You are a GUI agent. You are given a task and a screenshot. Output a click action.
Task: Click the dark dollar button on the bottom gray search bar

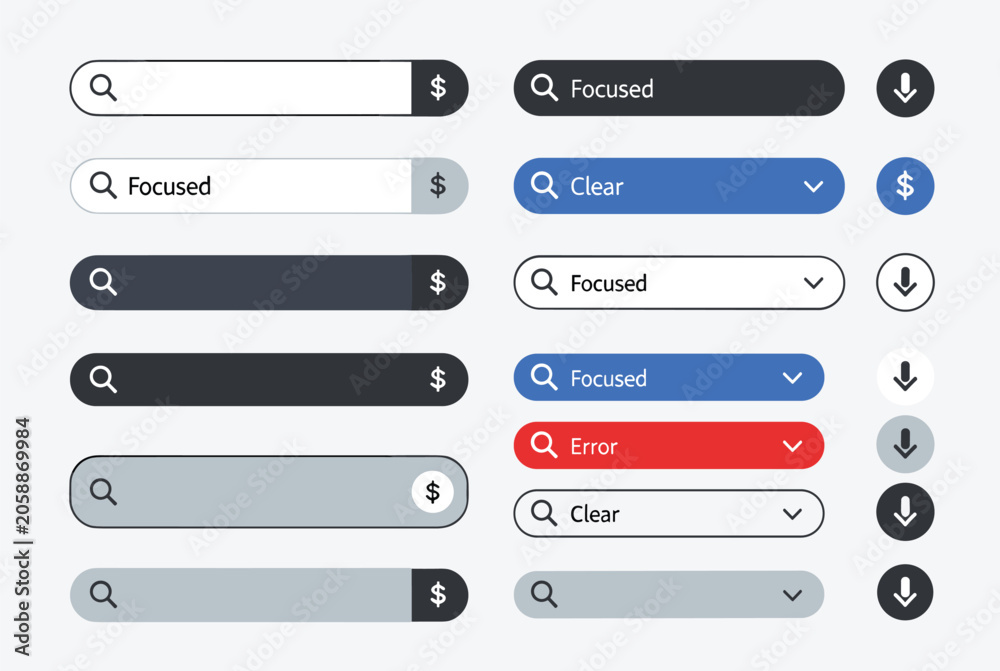tap(439, 594)
